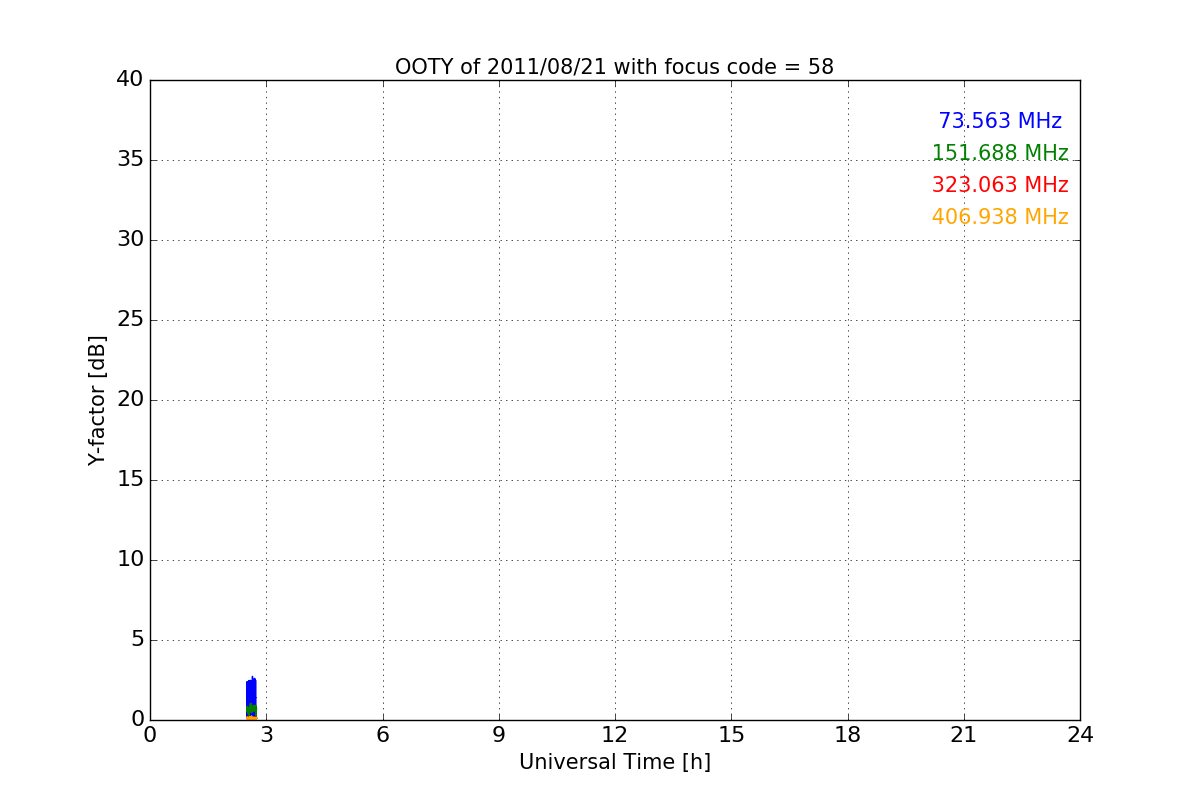The width and height of the screenshot is (1200, 800).
Task: Click the x-axis tick label '12'
Action: [x=615, y=735]
